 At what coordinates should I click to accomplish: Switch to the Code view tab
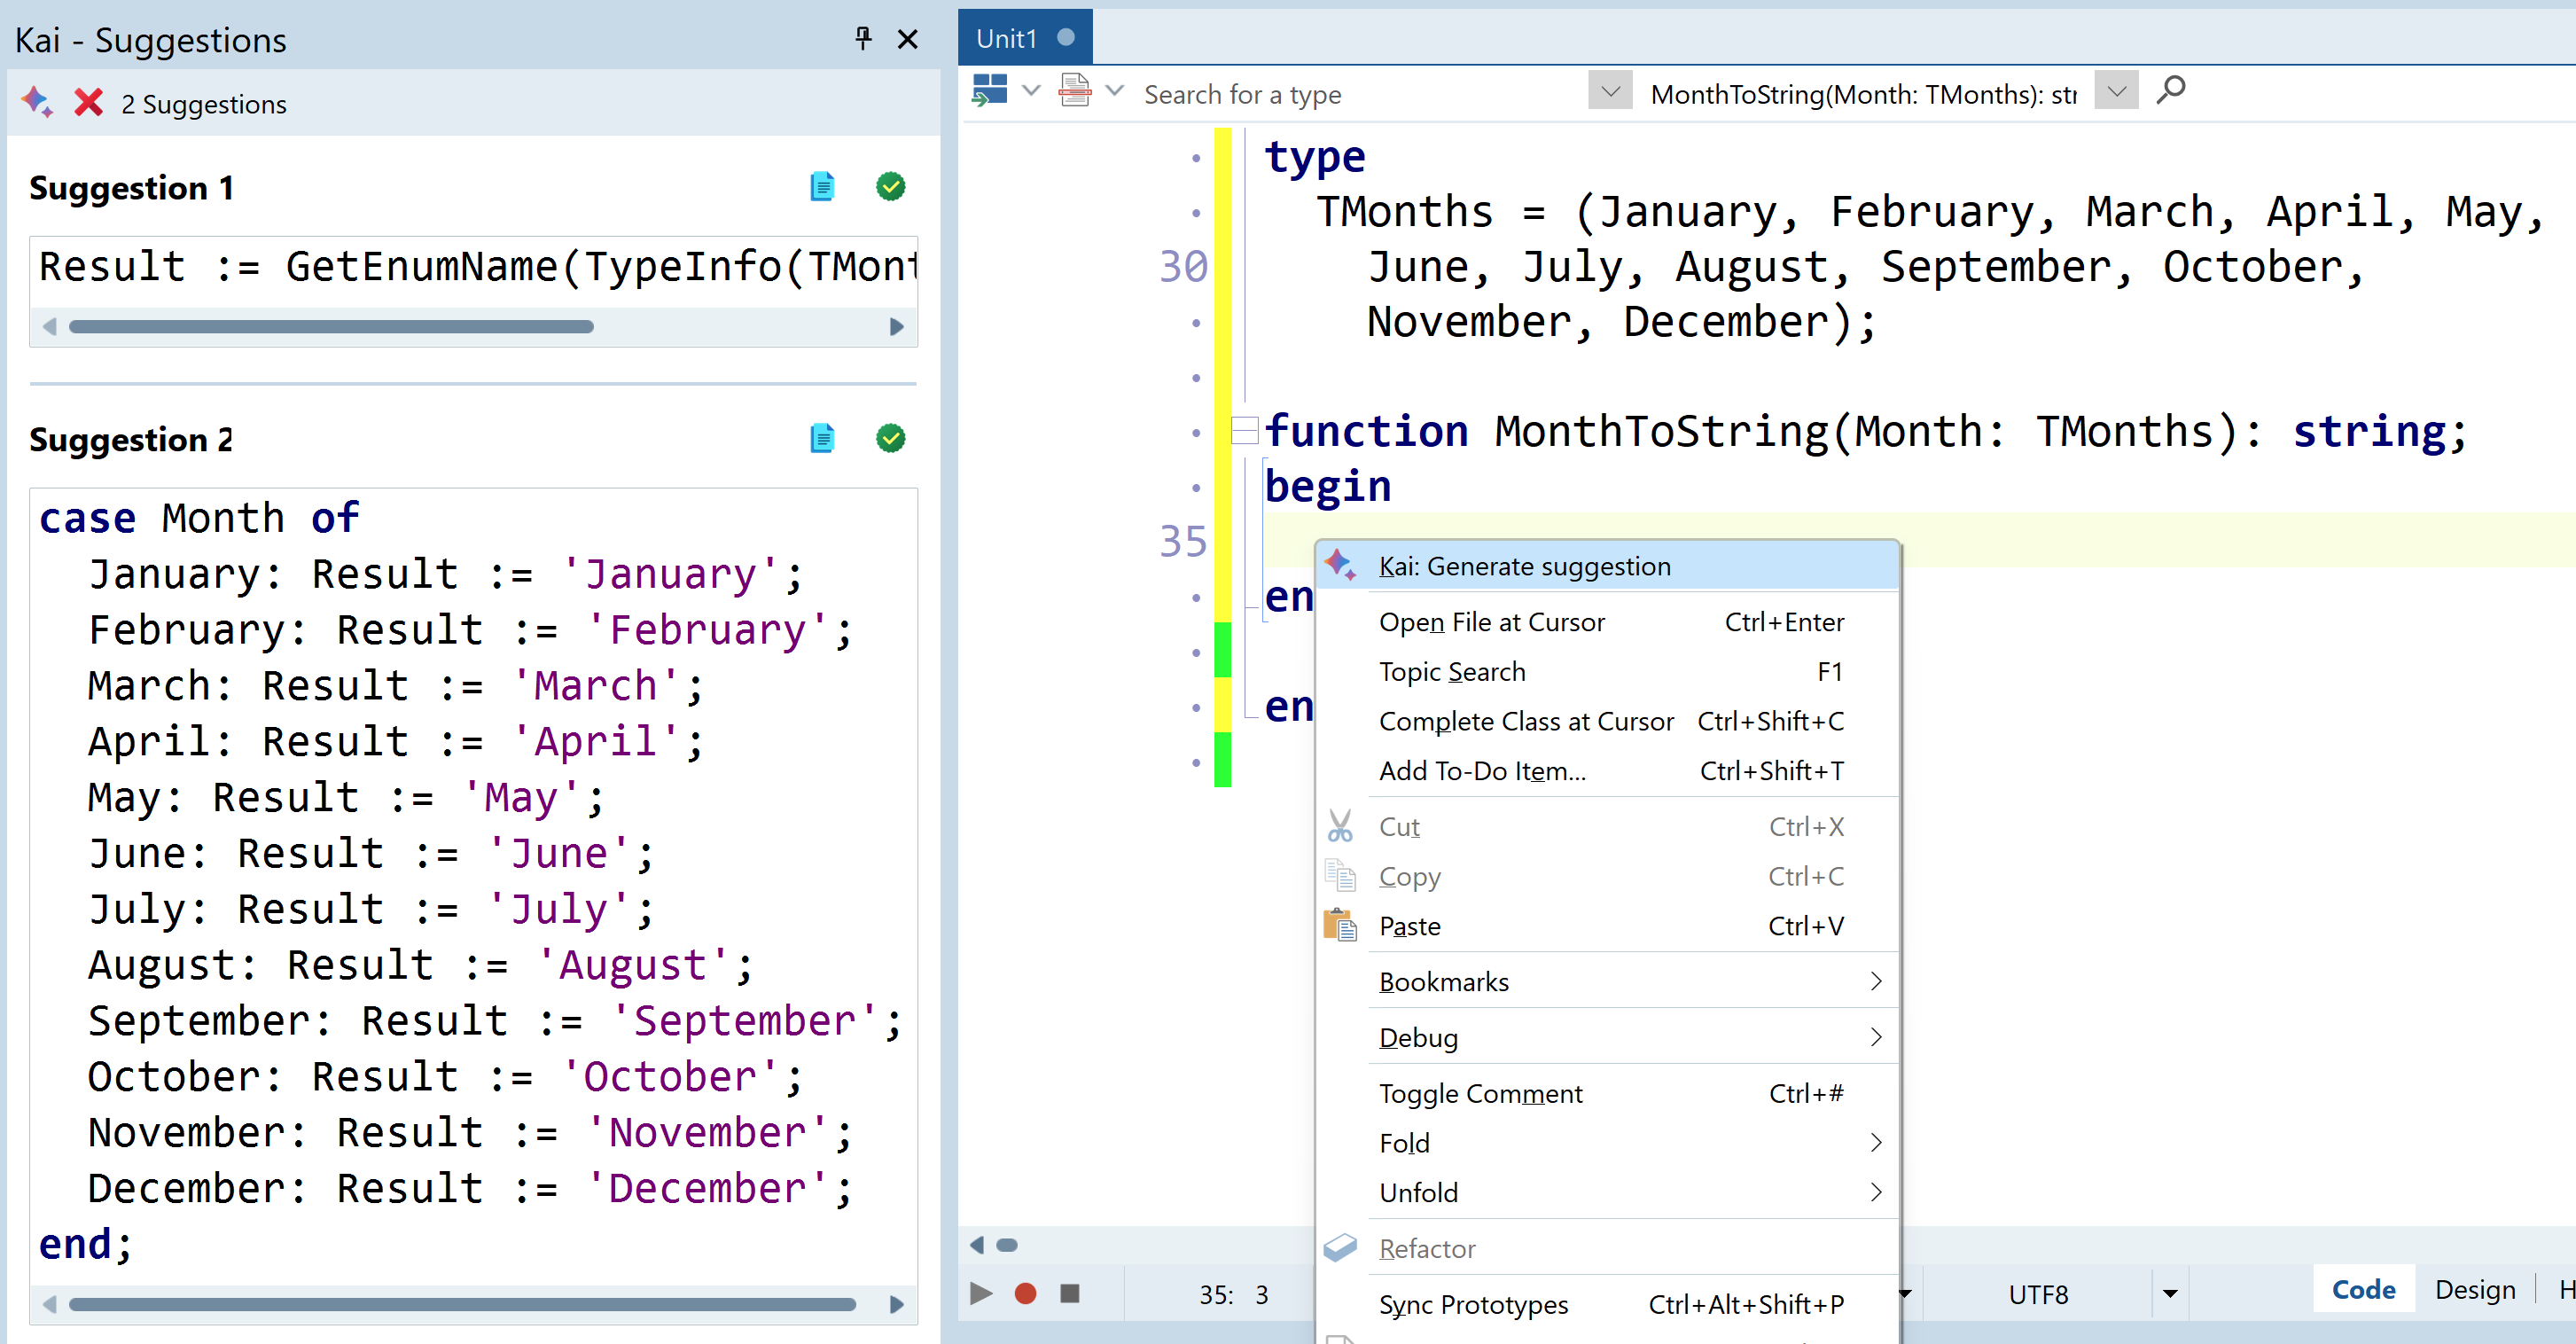click(2363, 1290)
